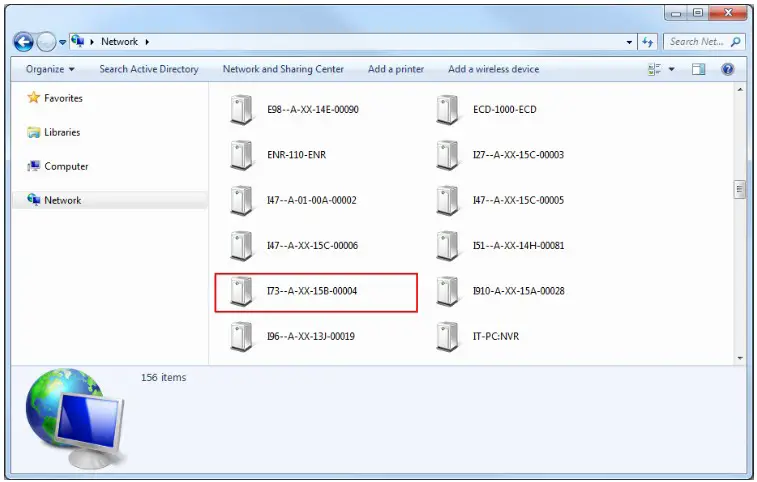
Task: Click the Network globe icon in sidebar
Action: pos(33,199)
